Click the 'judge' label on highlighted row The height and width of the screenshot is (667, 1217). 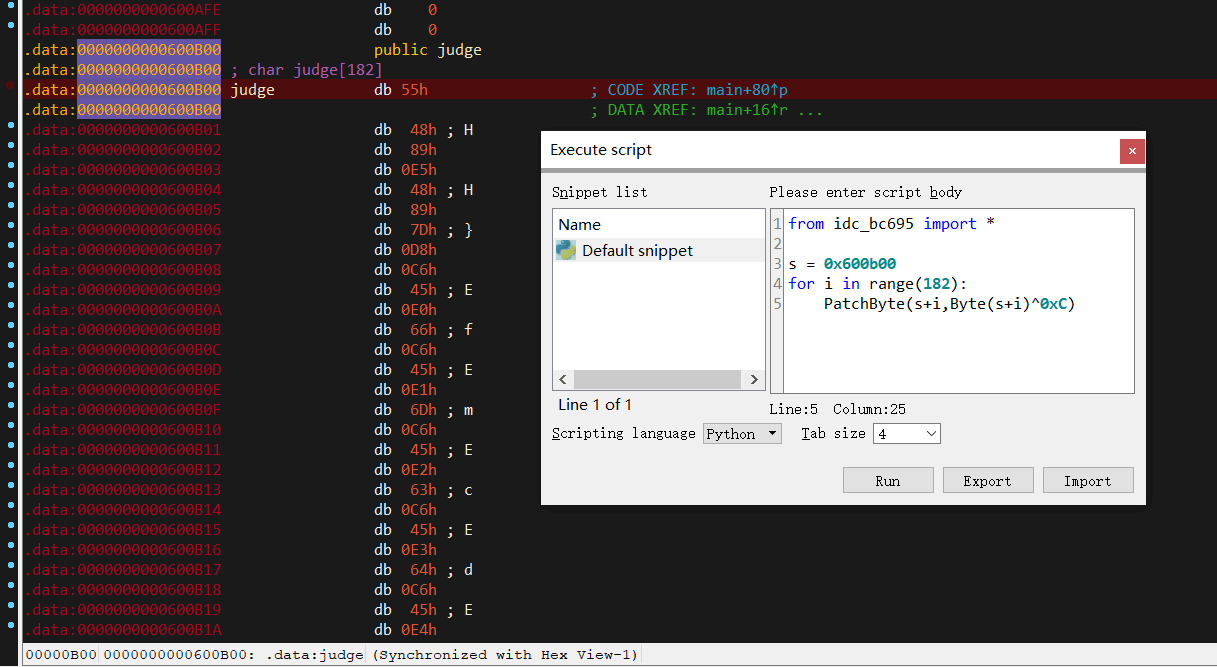coord(252,90)
